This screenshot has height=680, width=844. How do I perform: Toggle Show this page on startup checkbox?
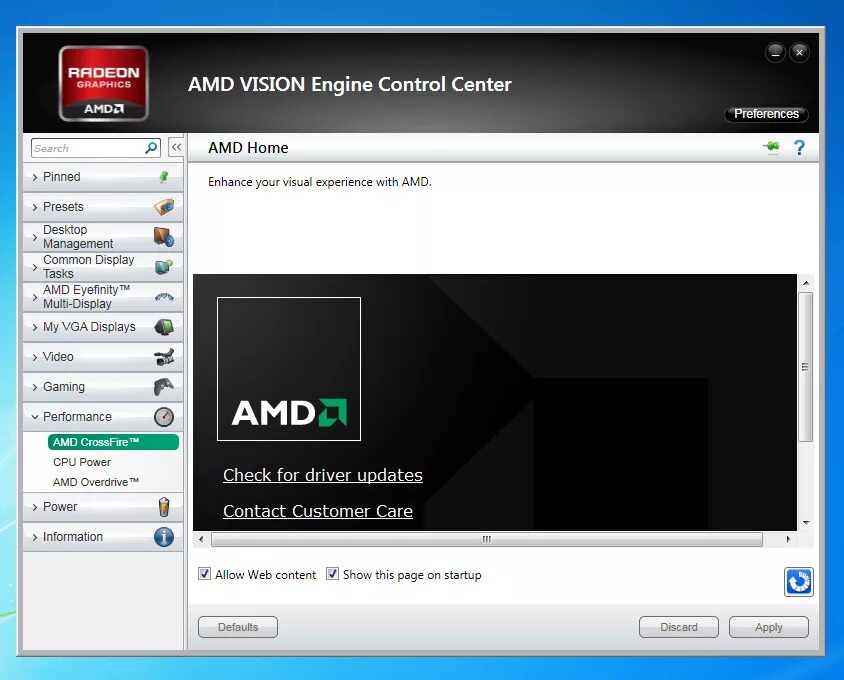[x=332, y=574]
